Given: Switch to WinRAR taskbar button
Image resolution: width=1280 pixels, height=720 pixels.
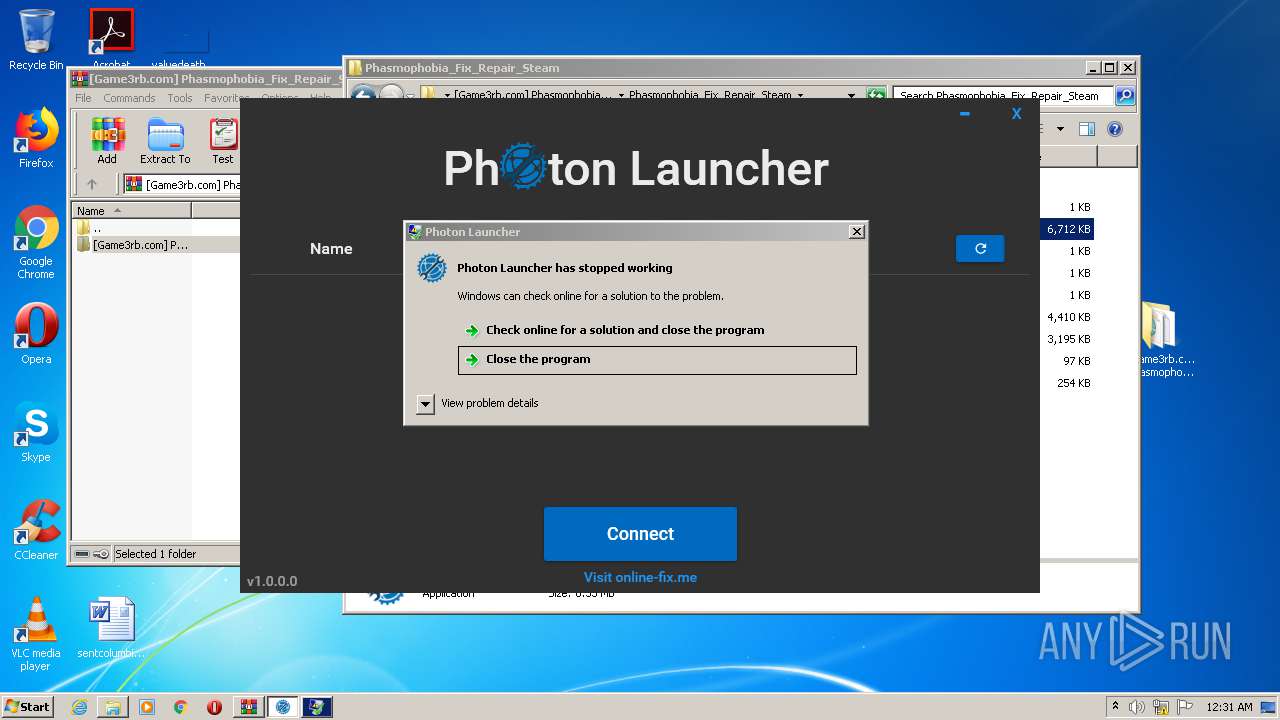Looking at the screenshot, I should coord(248,707).
